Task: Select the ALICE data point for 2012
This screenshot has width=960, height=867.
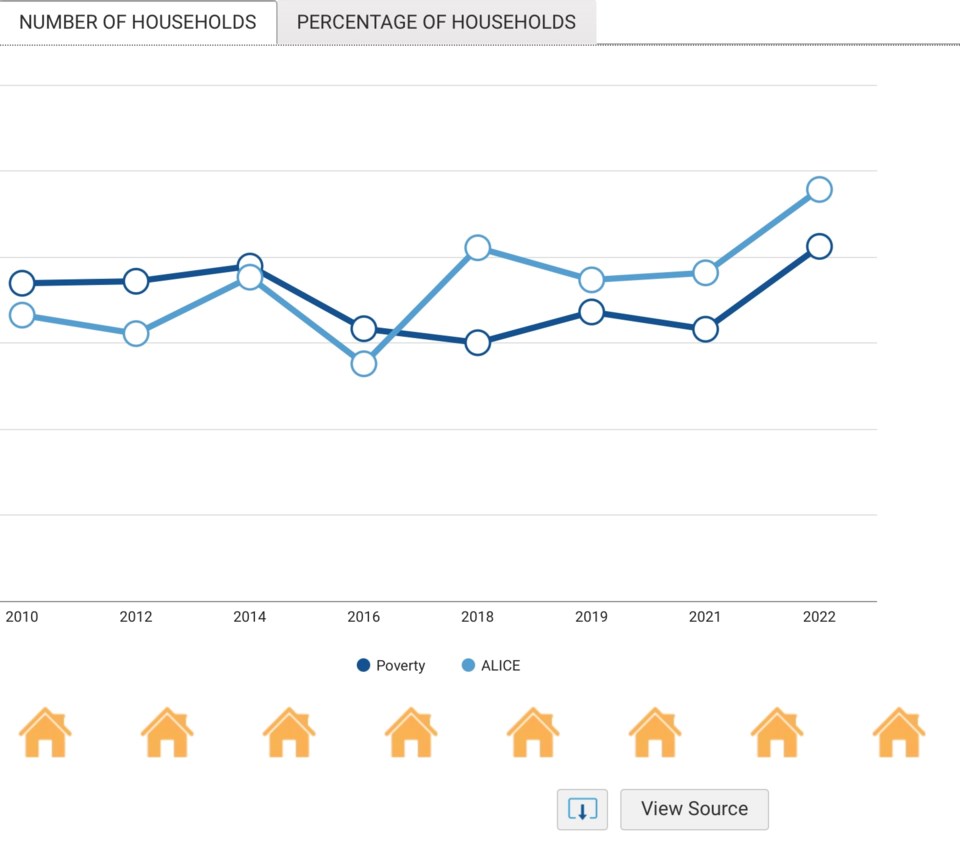Action: coord(136,334)
